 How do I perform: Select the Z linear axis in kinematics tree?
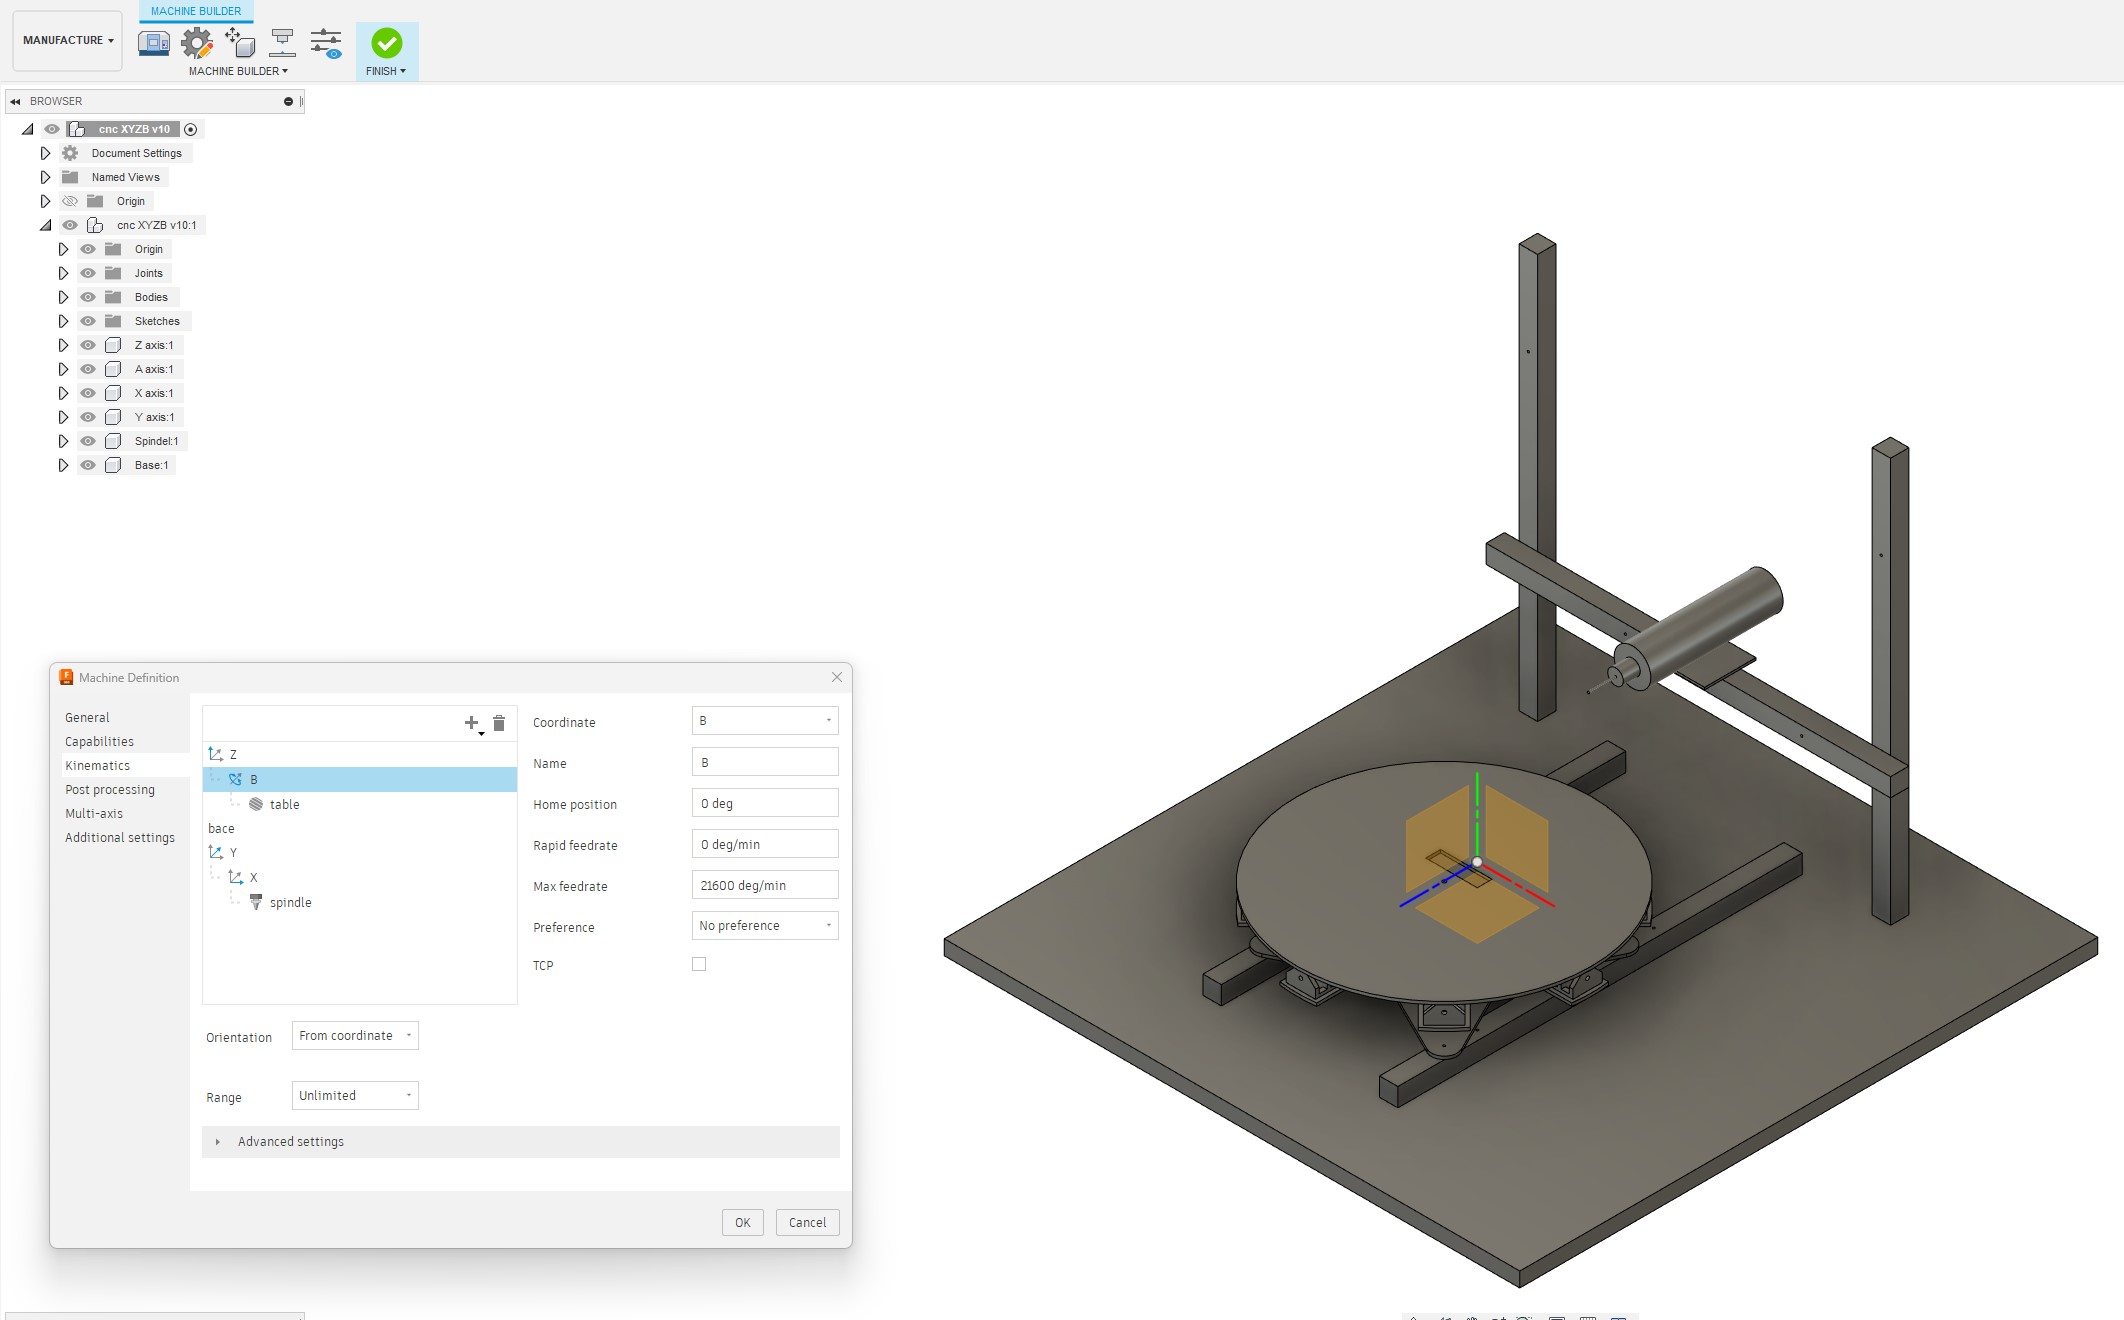pyautogui.click(x=360, y=755)
